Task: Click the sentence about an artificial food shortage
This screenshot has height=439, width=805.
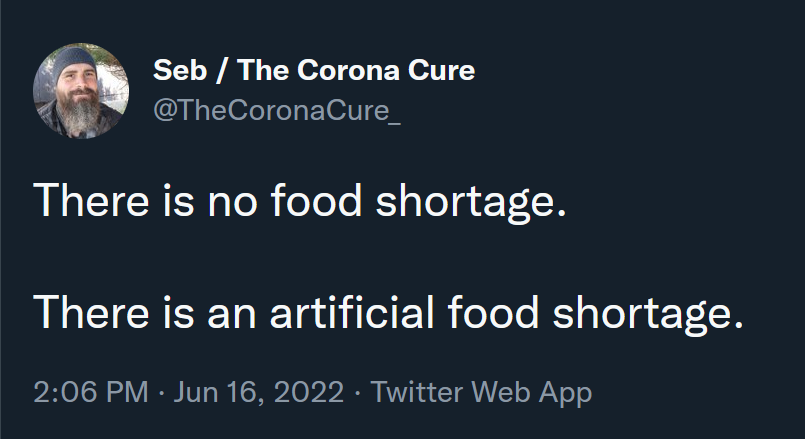Action: tap(389, 313)
